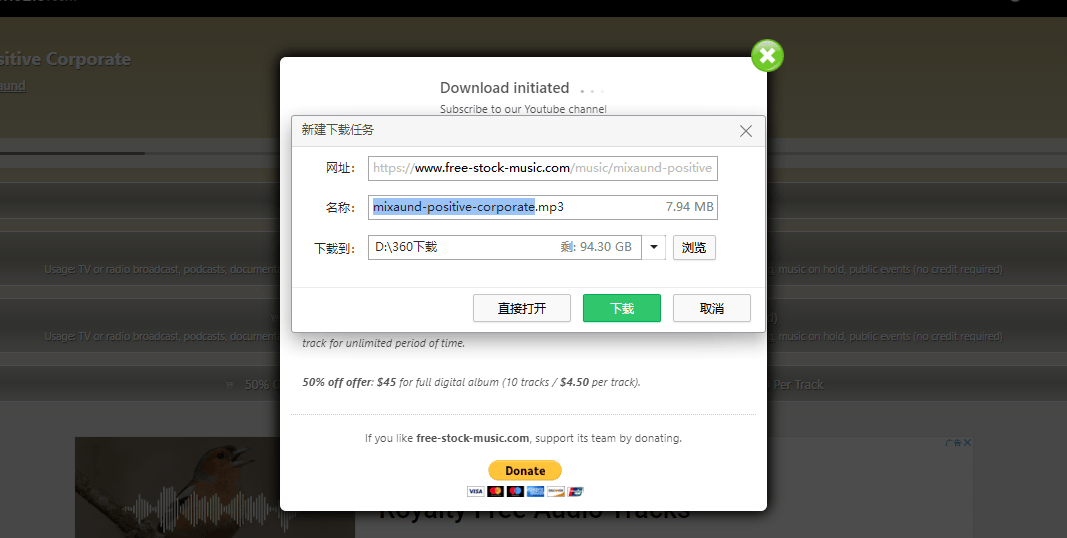
Task: Click the 名称 filename input field
Action: [x=542, y=207]
